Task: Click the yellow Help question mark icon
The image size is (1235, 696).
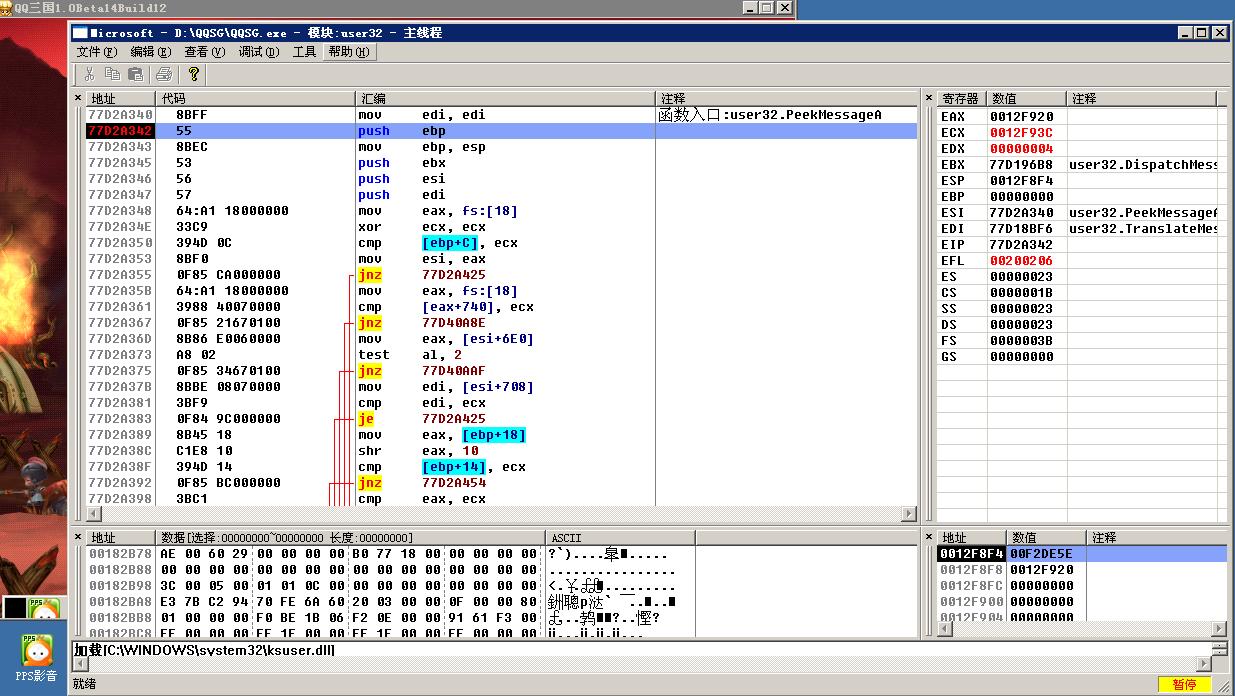Action: click(x=193, y=74)
